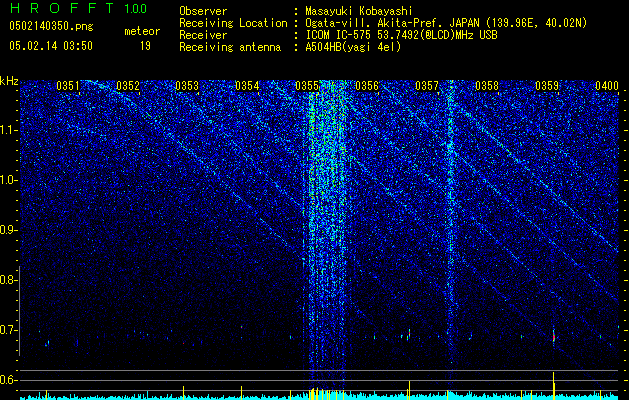Image resolution: width=629 pixels, height=400 pixels.
Task: Click the 0357 time marker
Action: point(427,86)
